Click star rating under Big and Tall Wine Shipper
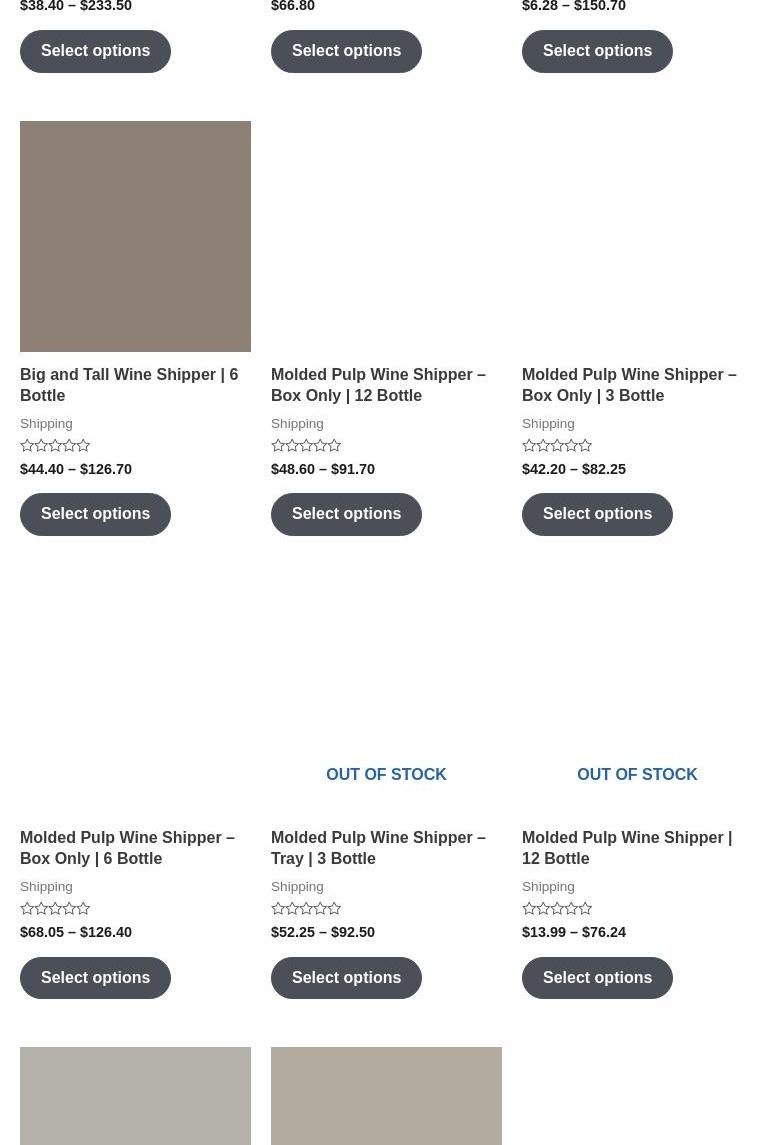Viewport: 773px width, 1145px height. point(55,446)
